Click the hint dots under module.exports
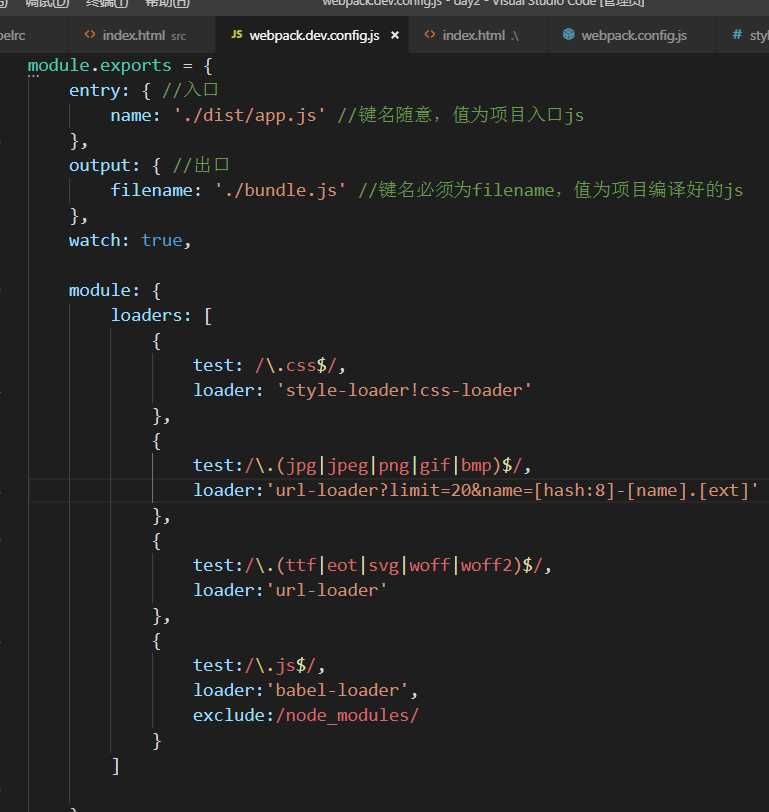 (x=33, y=76)
